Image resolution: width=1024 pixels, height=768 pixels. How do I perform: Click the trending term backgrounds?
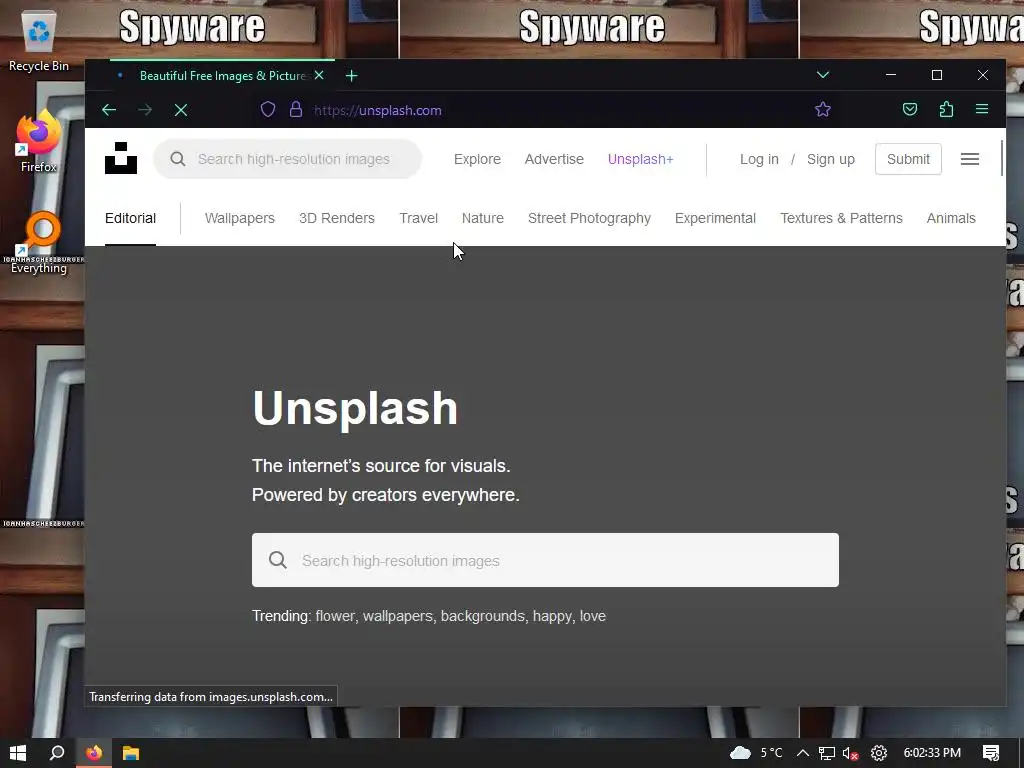click(x=483, y=616)
